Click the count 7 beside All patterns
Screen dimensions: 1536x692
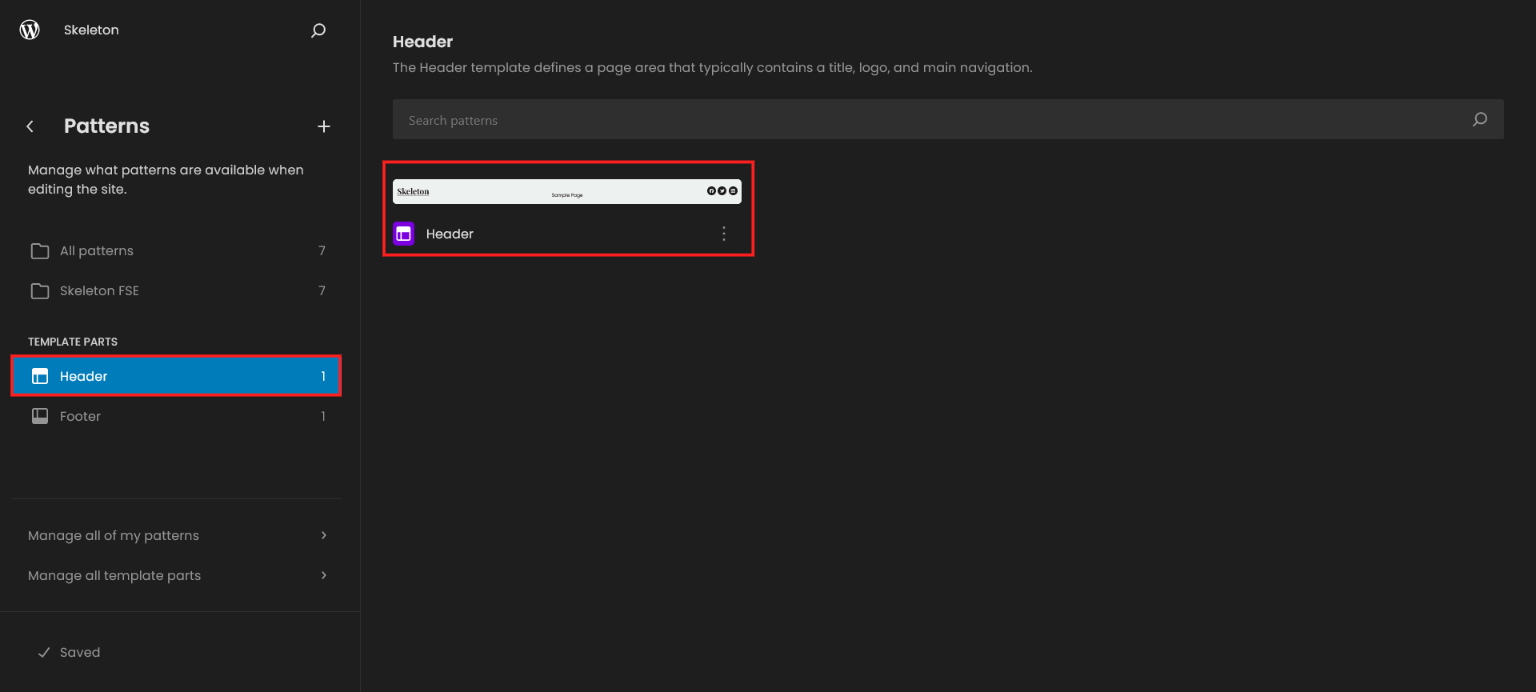322,251
